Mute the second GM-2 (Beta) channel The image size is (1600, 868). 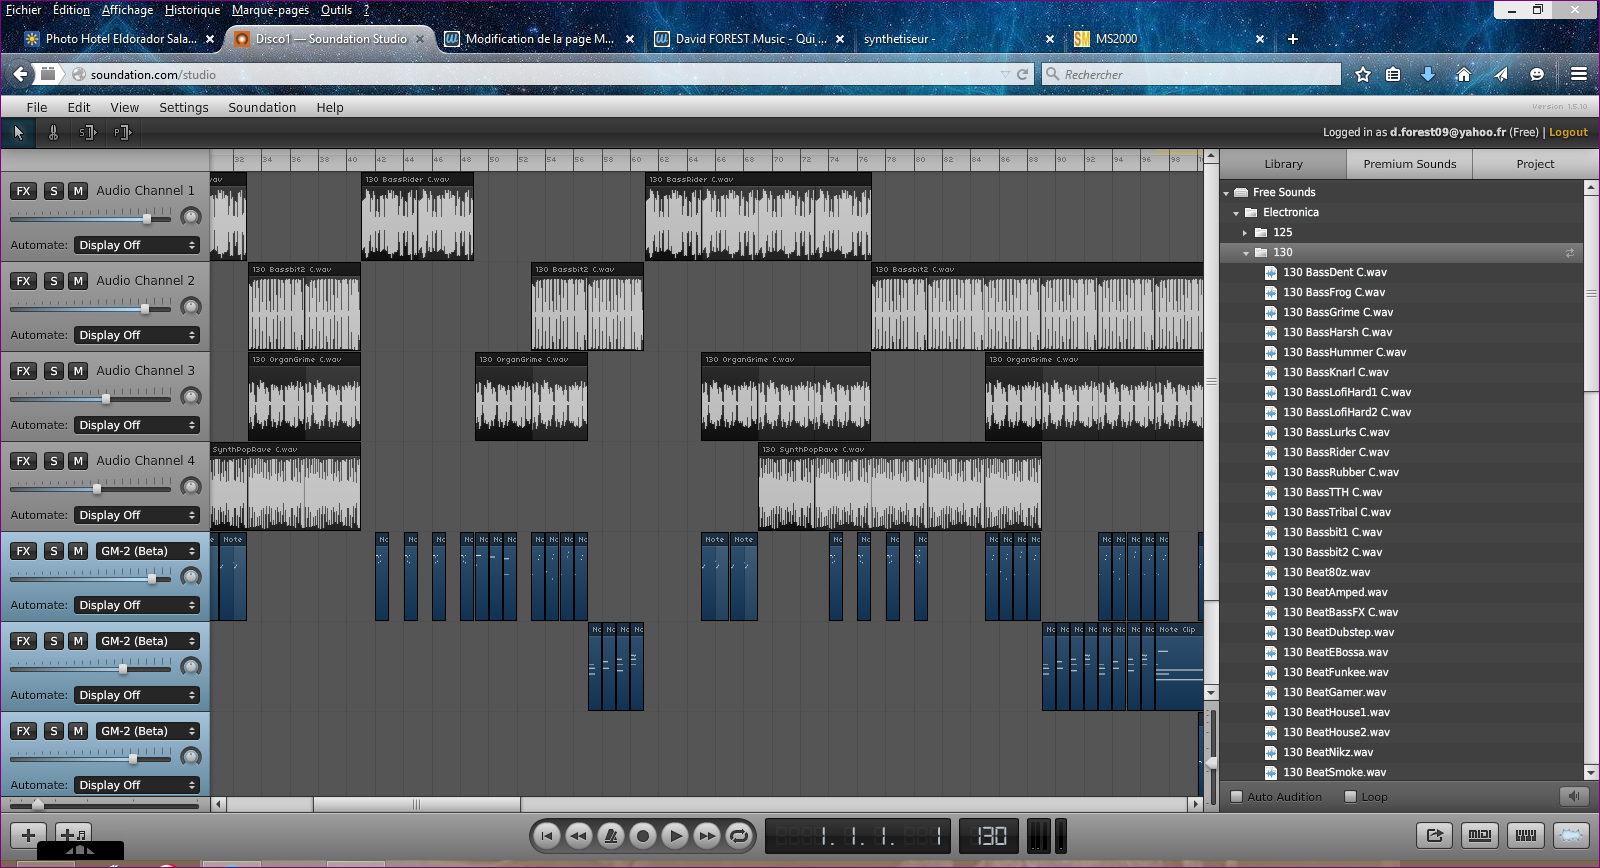(78, 641)
